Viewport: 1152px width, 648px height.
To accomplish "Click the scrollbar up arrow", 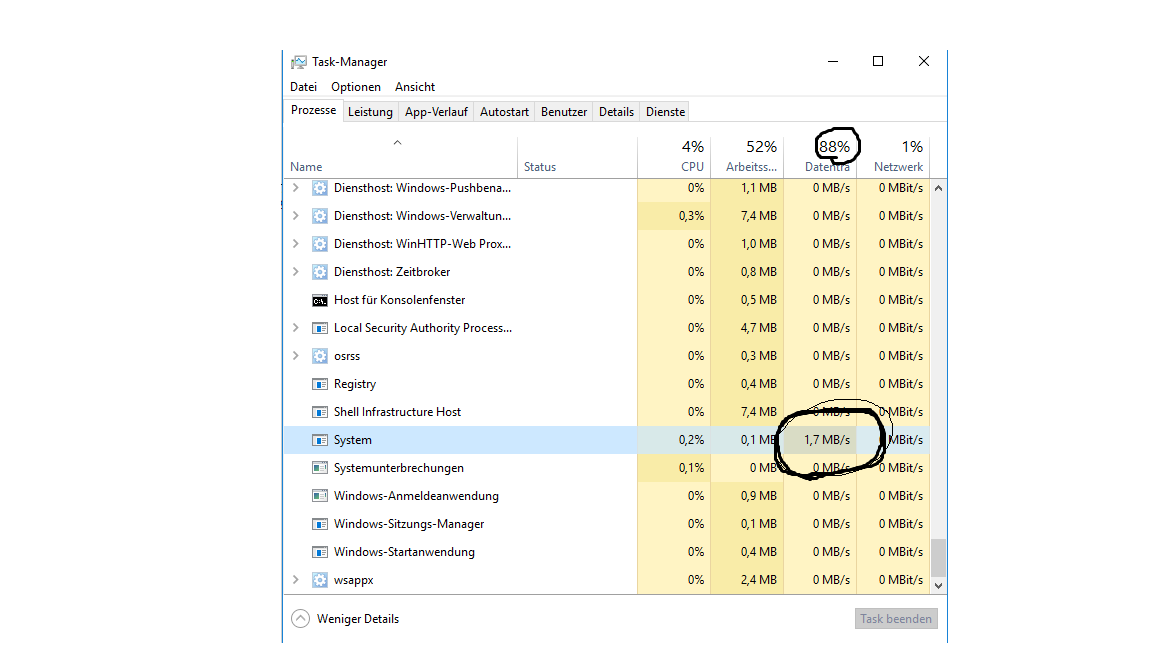I will pyautogui.click(x=938, y=188).
